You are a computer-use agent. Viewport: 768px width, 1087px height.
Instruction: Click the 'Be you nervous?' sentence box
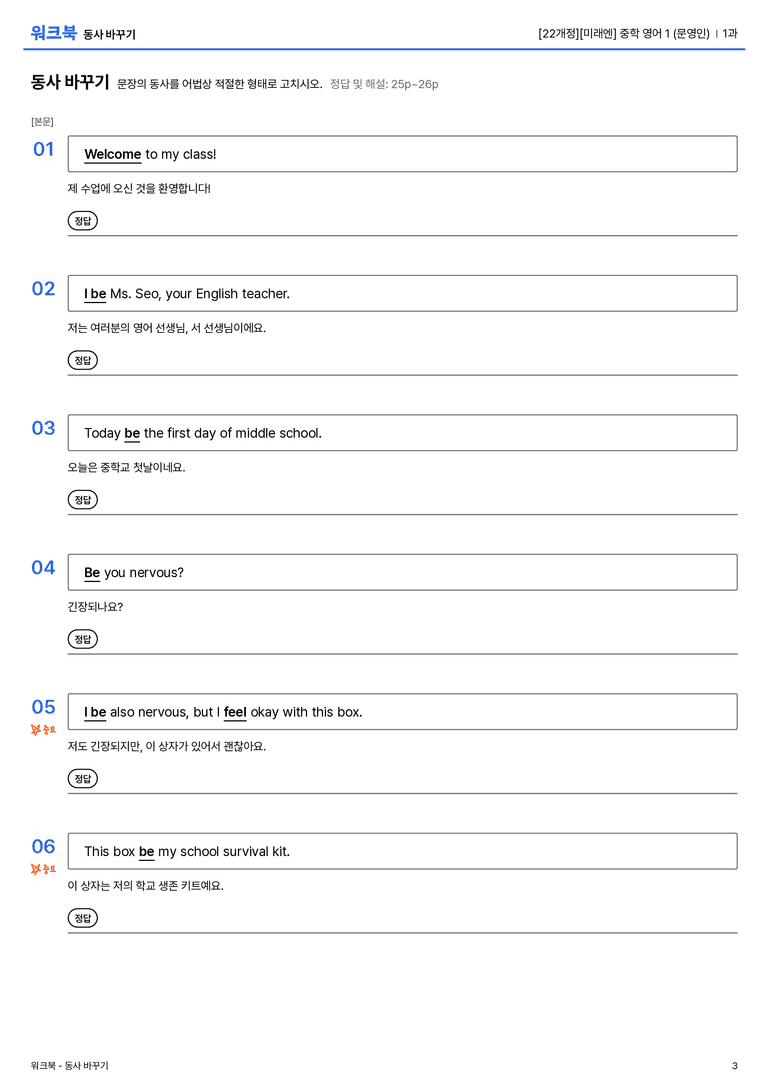point(402,572)
